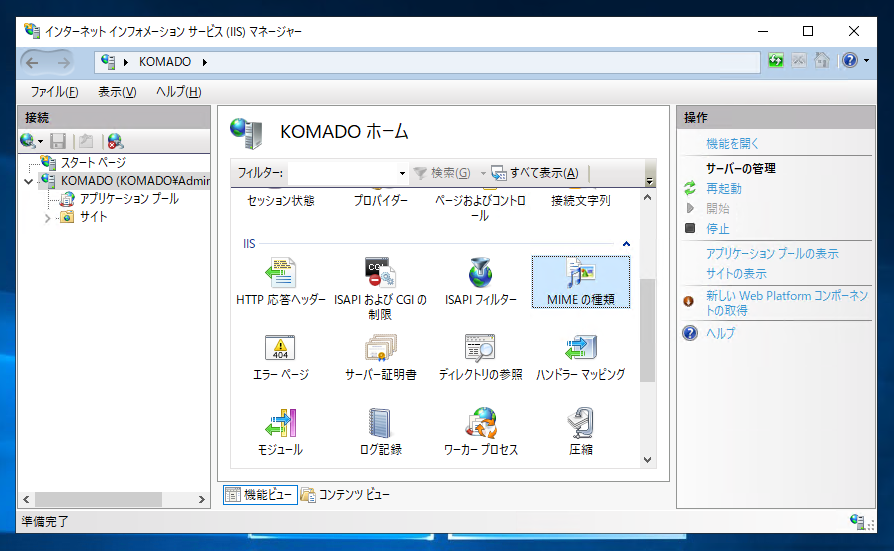Click the Home icon in toolbar
The image size is (894, 551).
(x=822, y=60)
